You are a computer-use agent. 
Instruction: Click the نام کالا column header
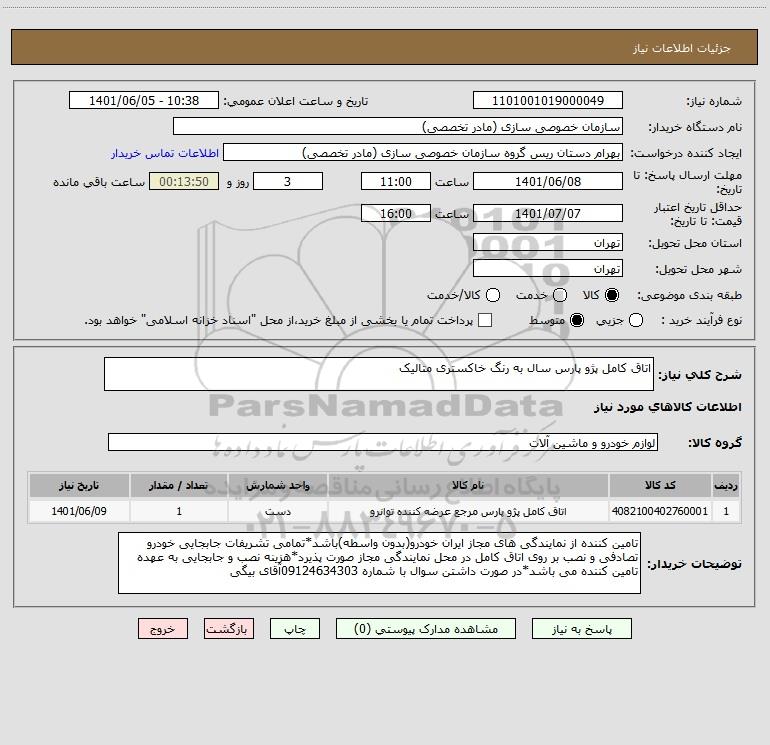pos(468,485)
